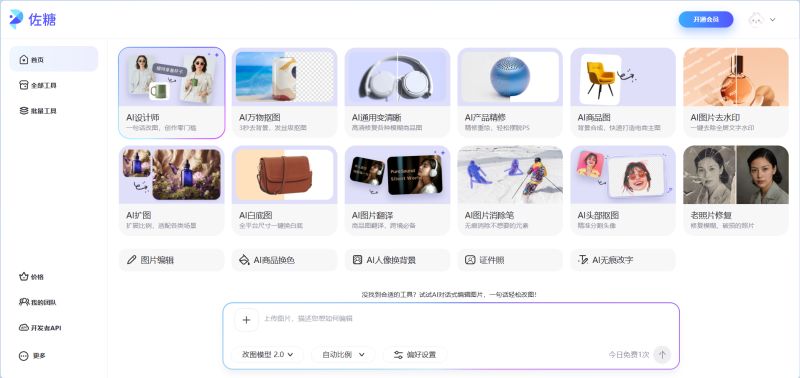The height and width of the screenshot is (378, 800).
Task: Open the AI图片去水印 perfume thumbnail
Action: 736,77
